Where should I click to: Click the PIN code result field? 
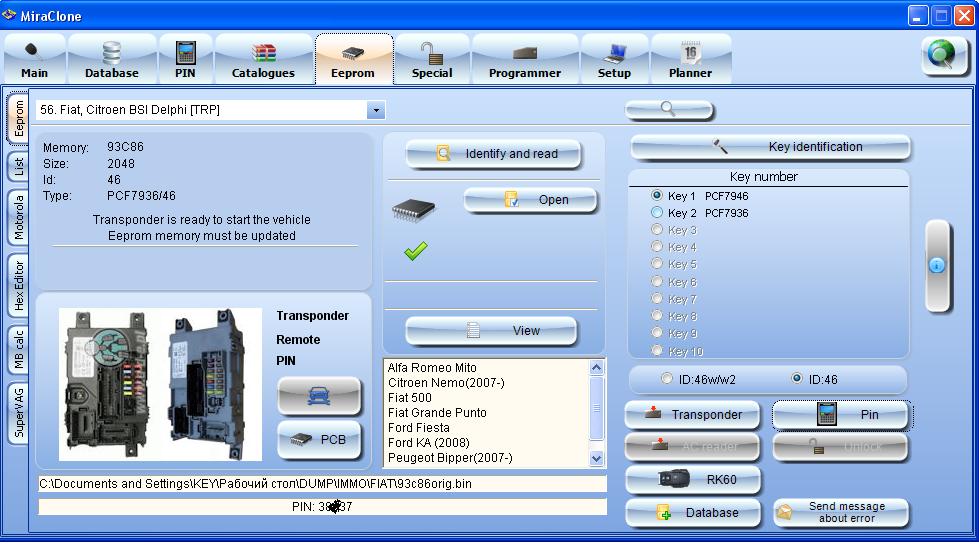pyautogui.click(x=322, y=507)
